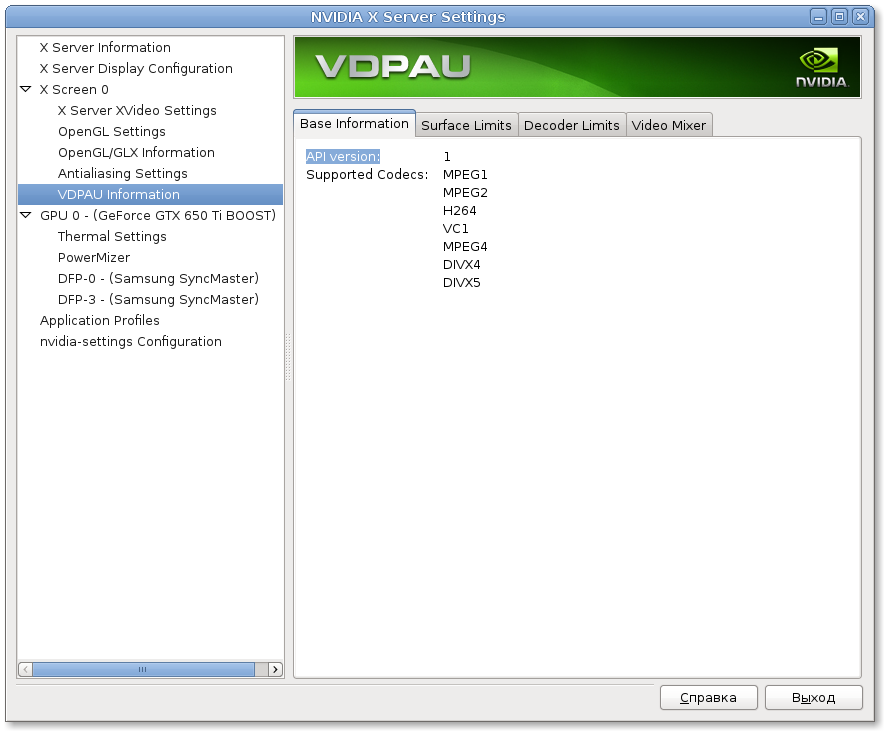Open X Server XVideo Settings

pyautogui.click(x=137, y=110)
